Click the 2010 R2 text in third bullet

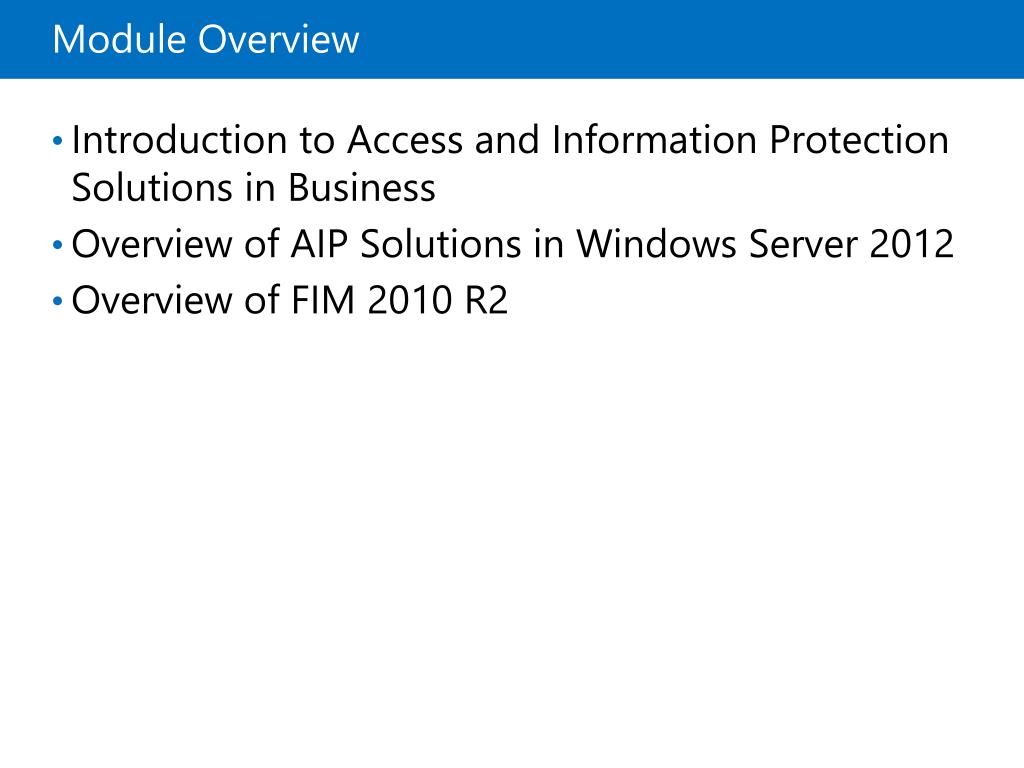[438, 300]
